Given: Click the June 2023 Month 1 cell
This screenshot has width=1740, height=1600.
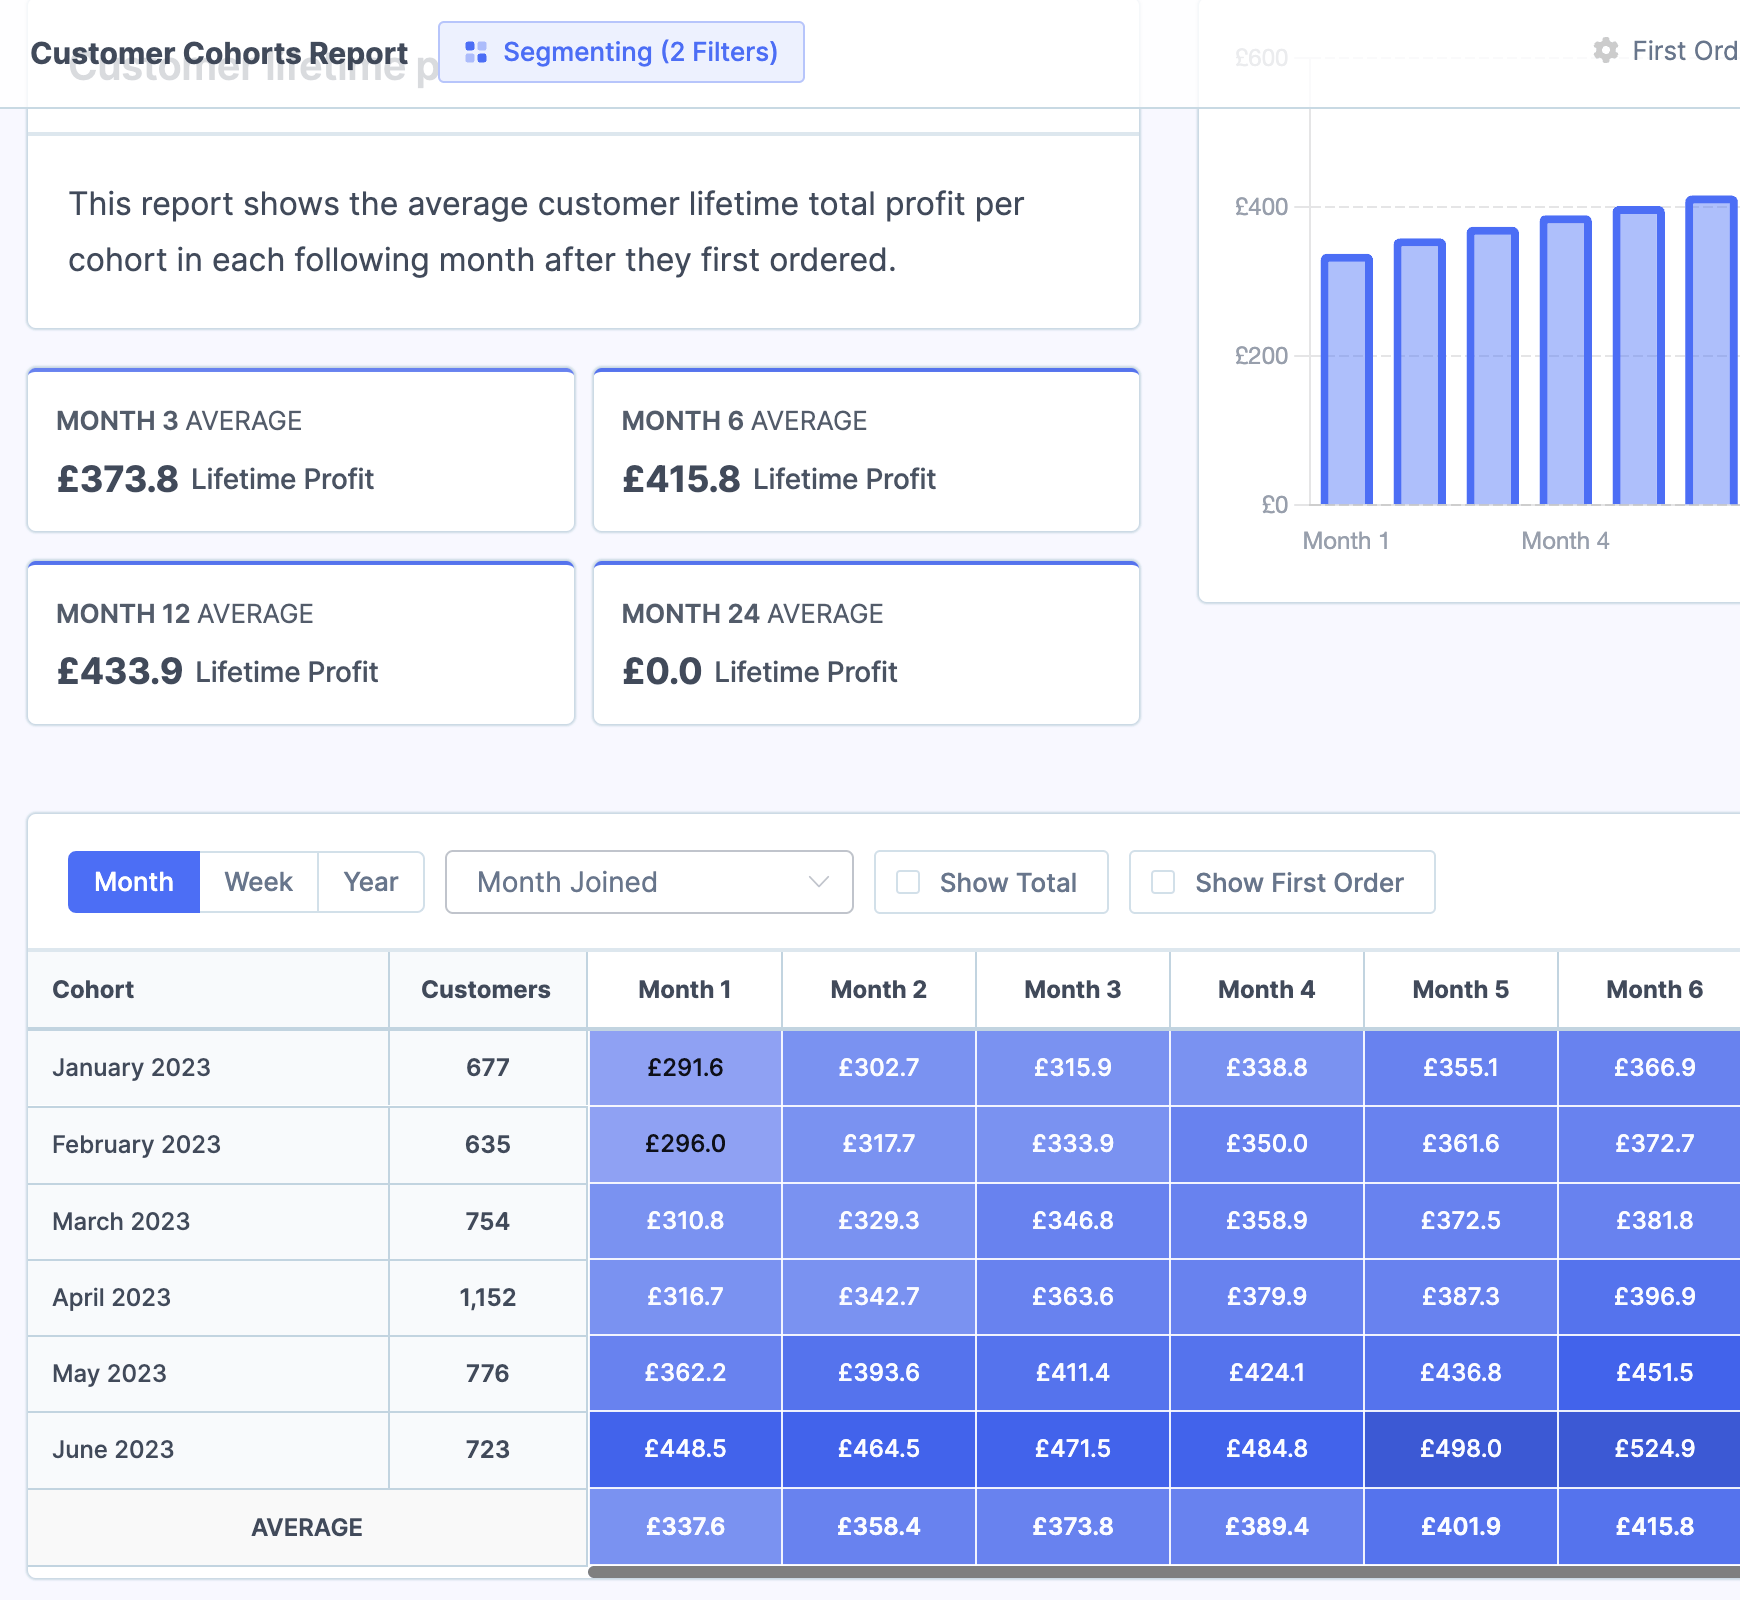Looking at the screenshot, I should click(684, 1448).
